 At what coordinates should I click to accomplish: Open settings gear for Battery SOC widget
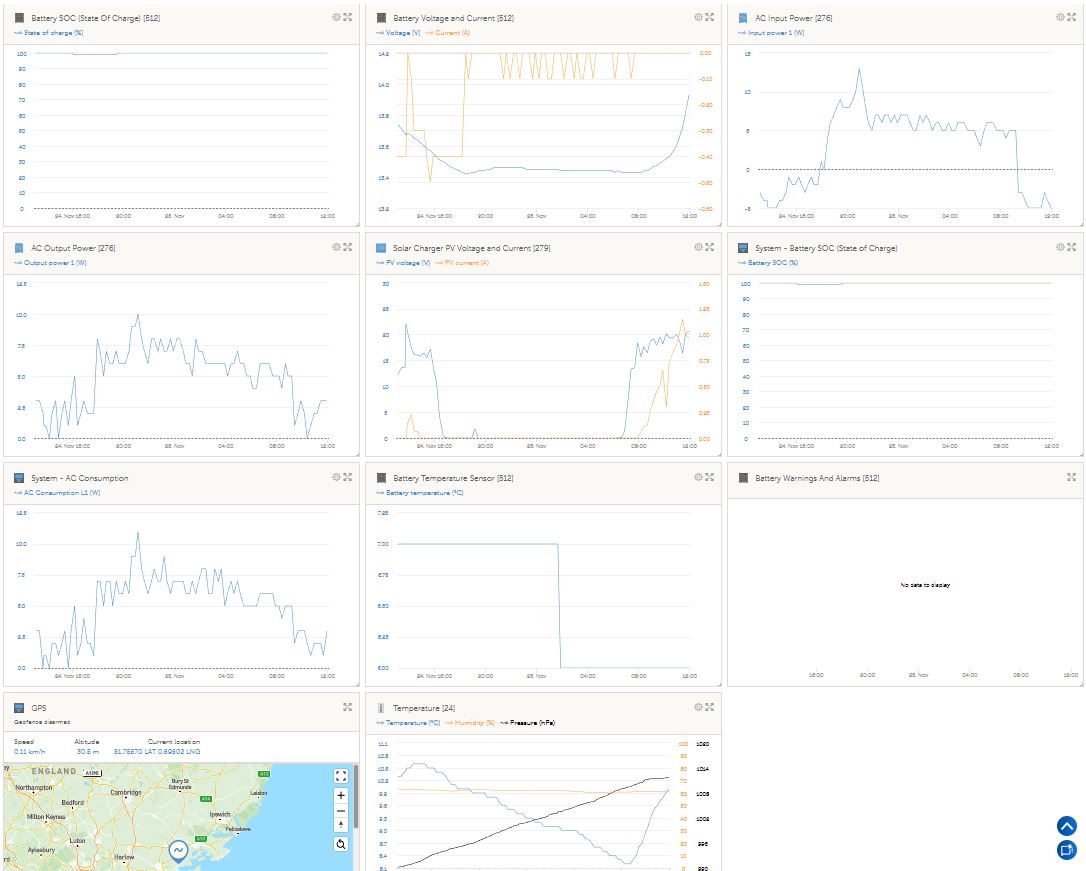point(336,17)
